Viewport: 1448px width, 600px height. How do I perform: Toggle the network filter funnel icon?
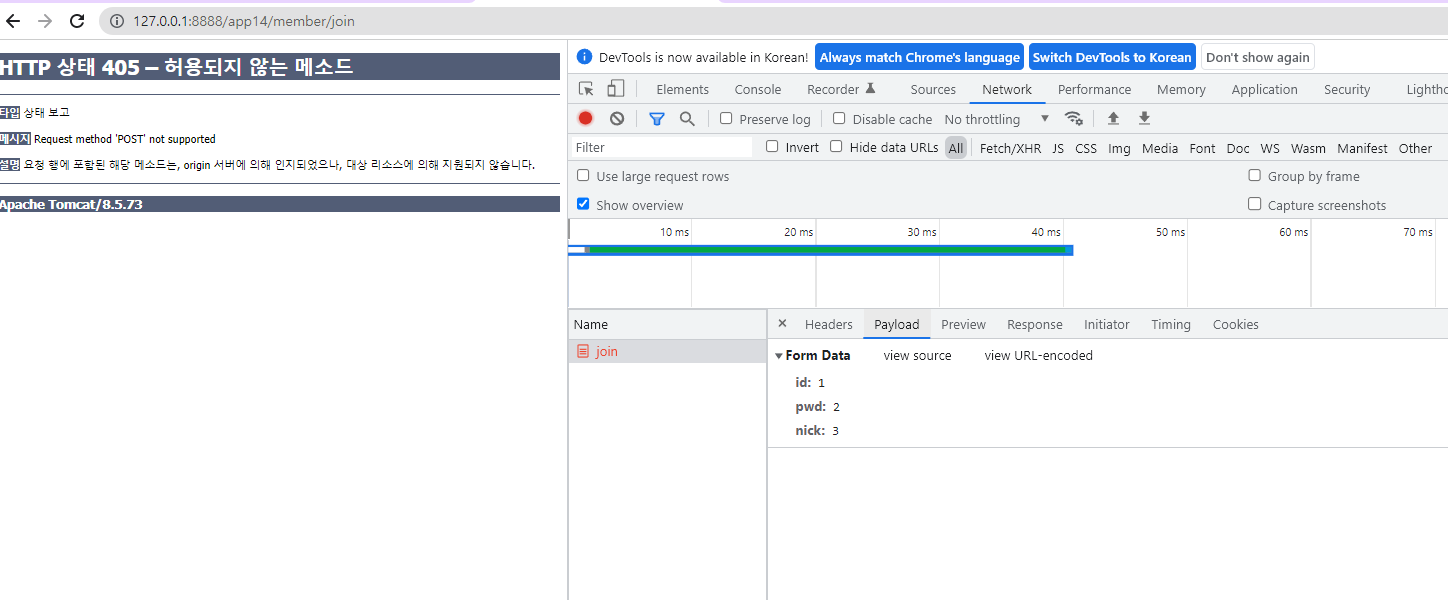[657, 118]
